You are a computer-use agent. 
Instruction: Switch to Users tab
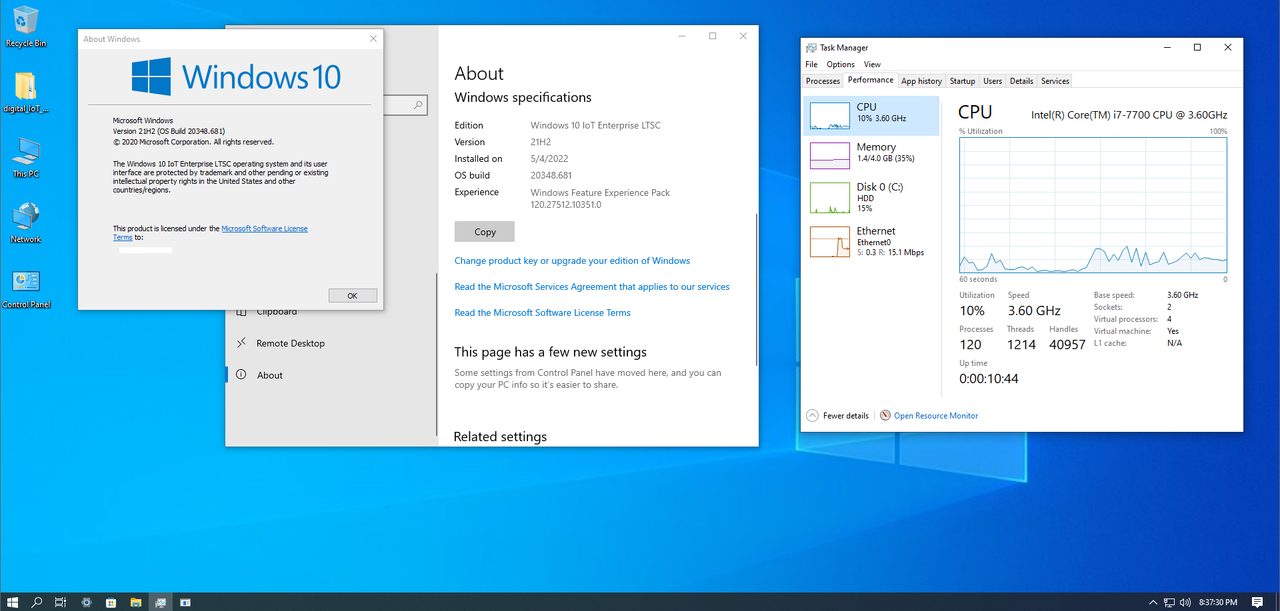tap(992, 81)
